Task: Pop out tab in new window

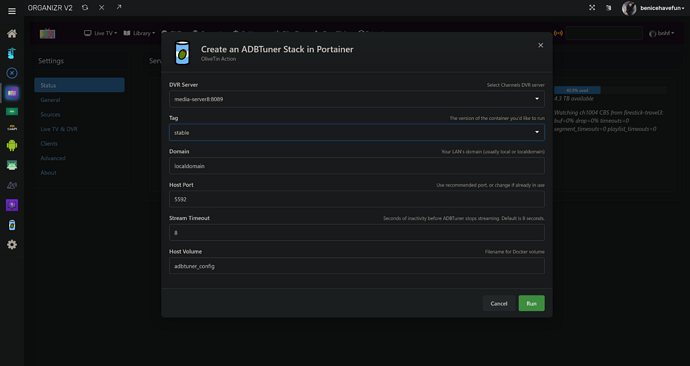Action: tap(119, 7)
